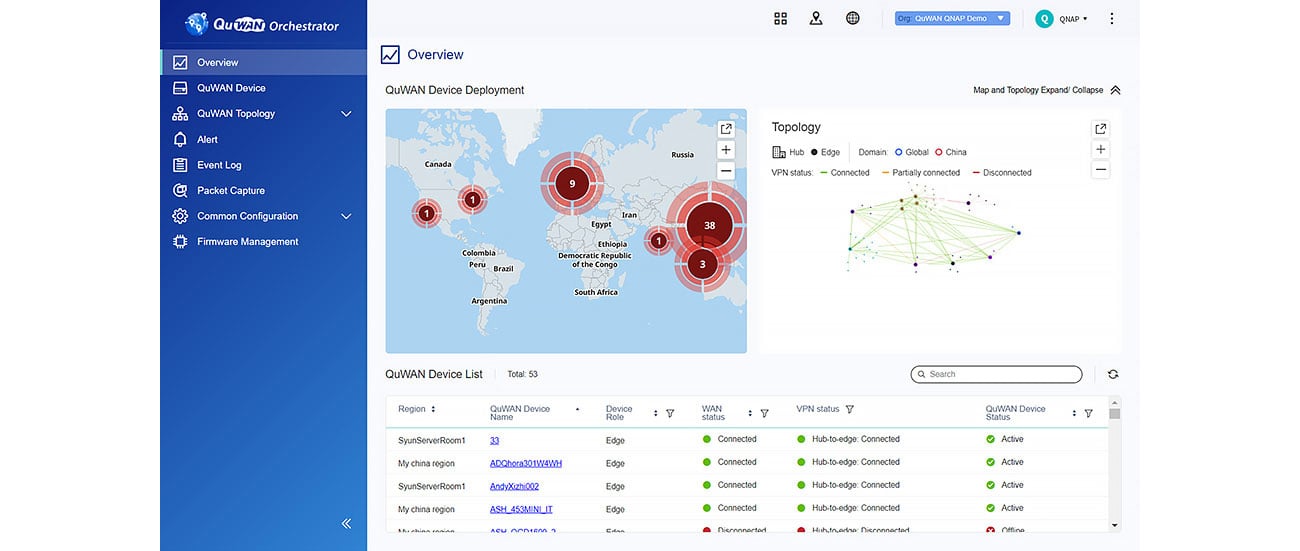Viewport: 1300px width, 551px height.
Task: Expand the QuWAN Topology submenu chevron
Action: (x=346, y=114)
